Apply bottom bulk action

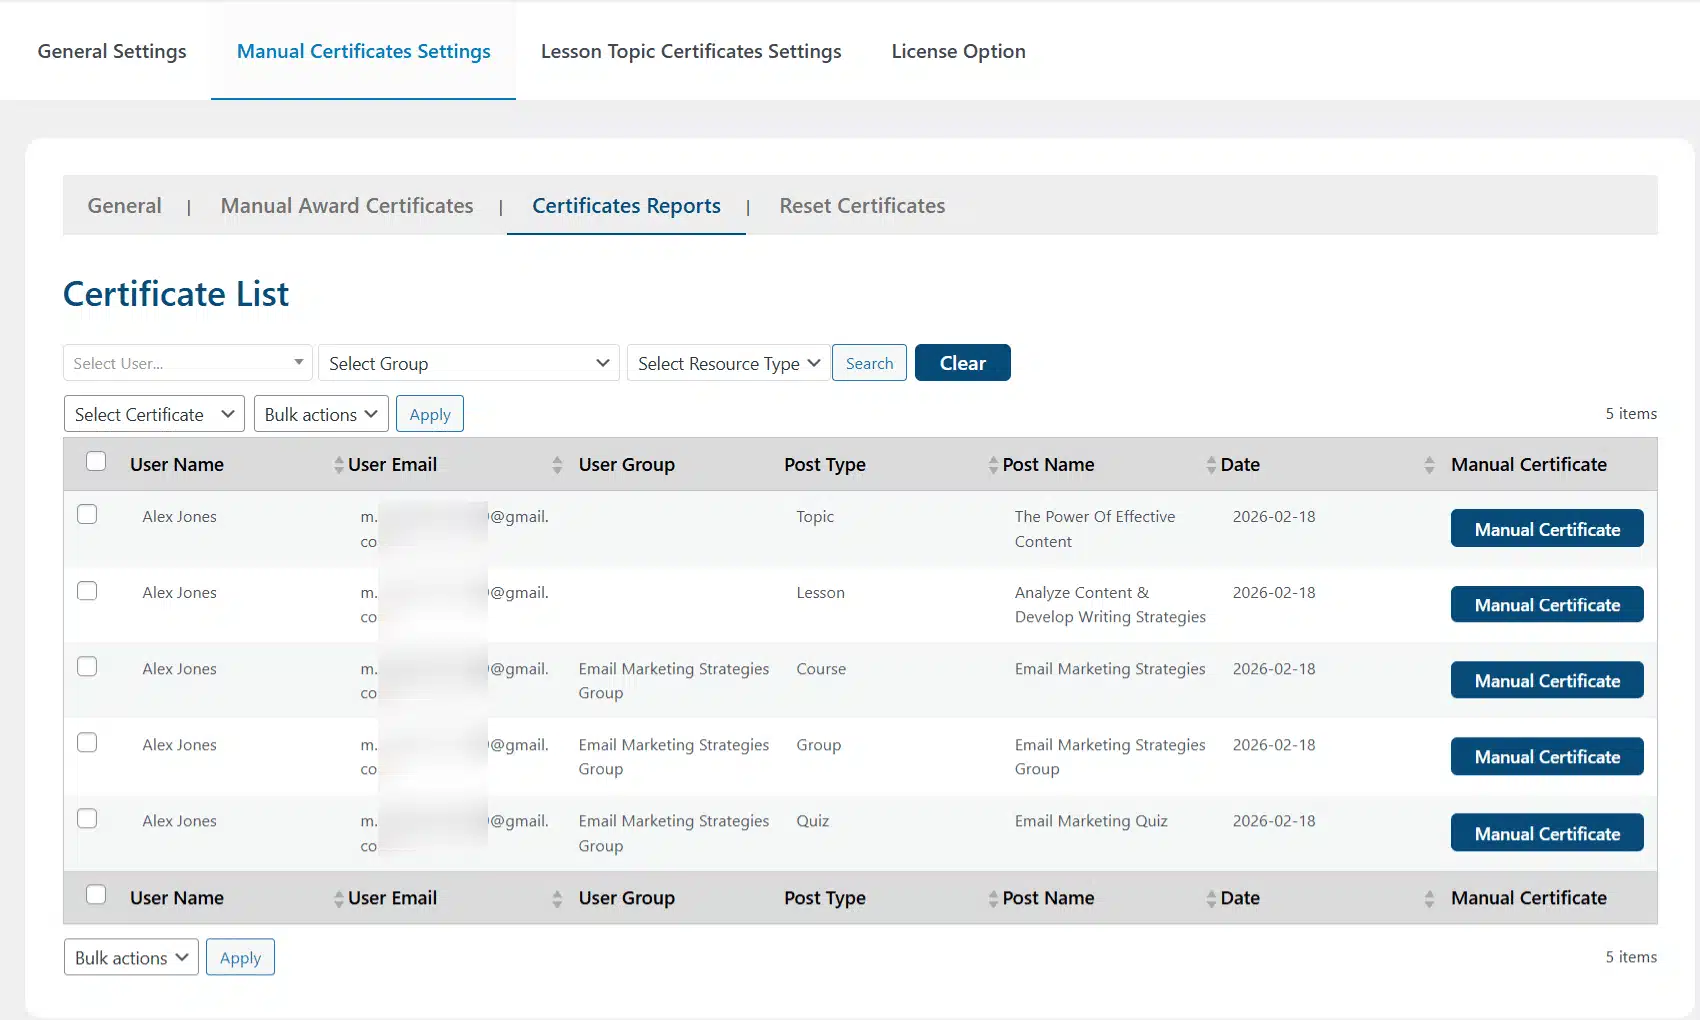click(240, 957)
